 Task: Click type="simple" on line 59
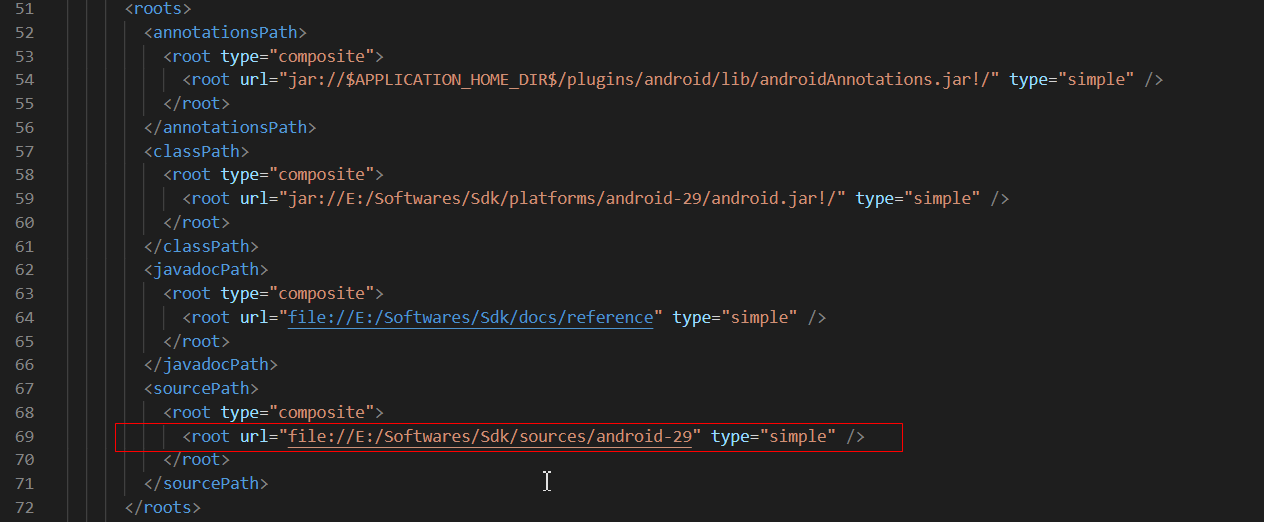point(918,198)
